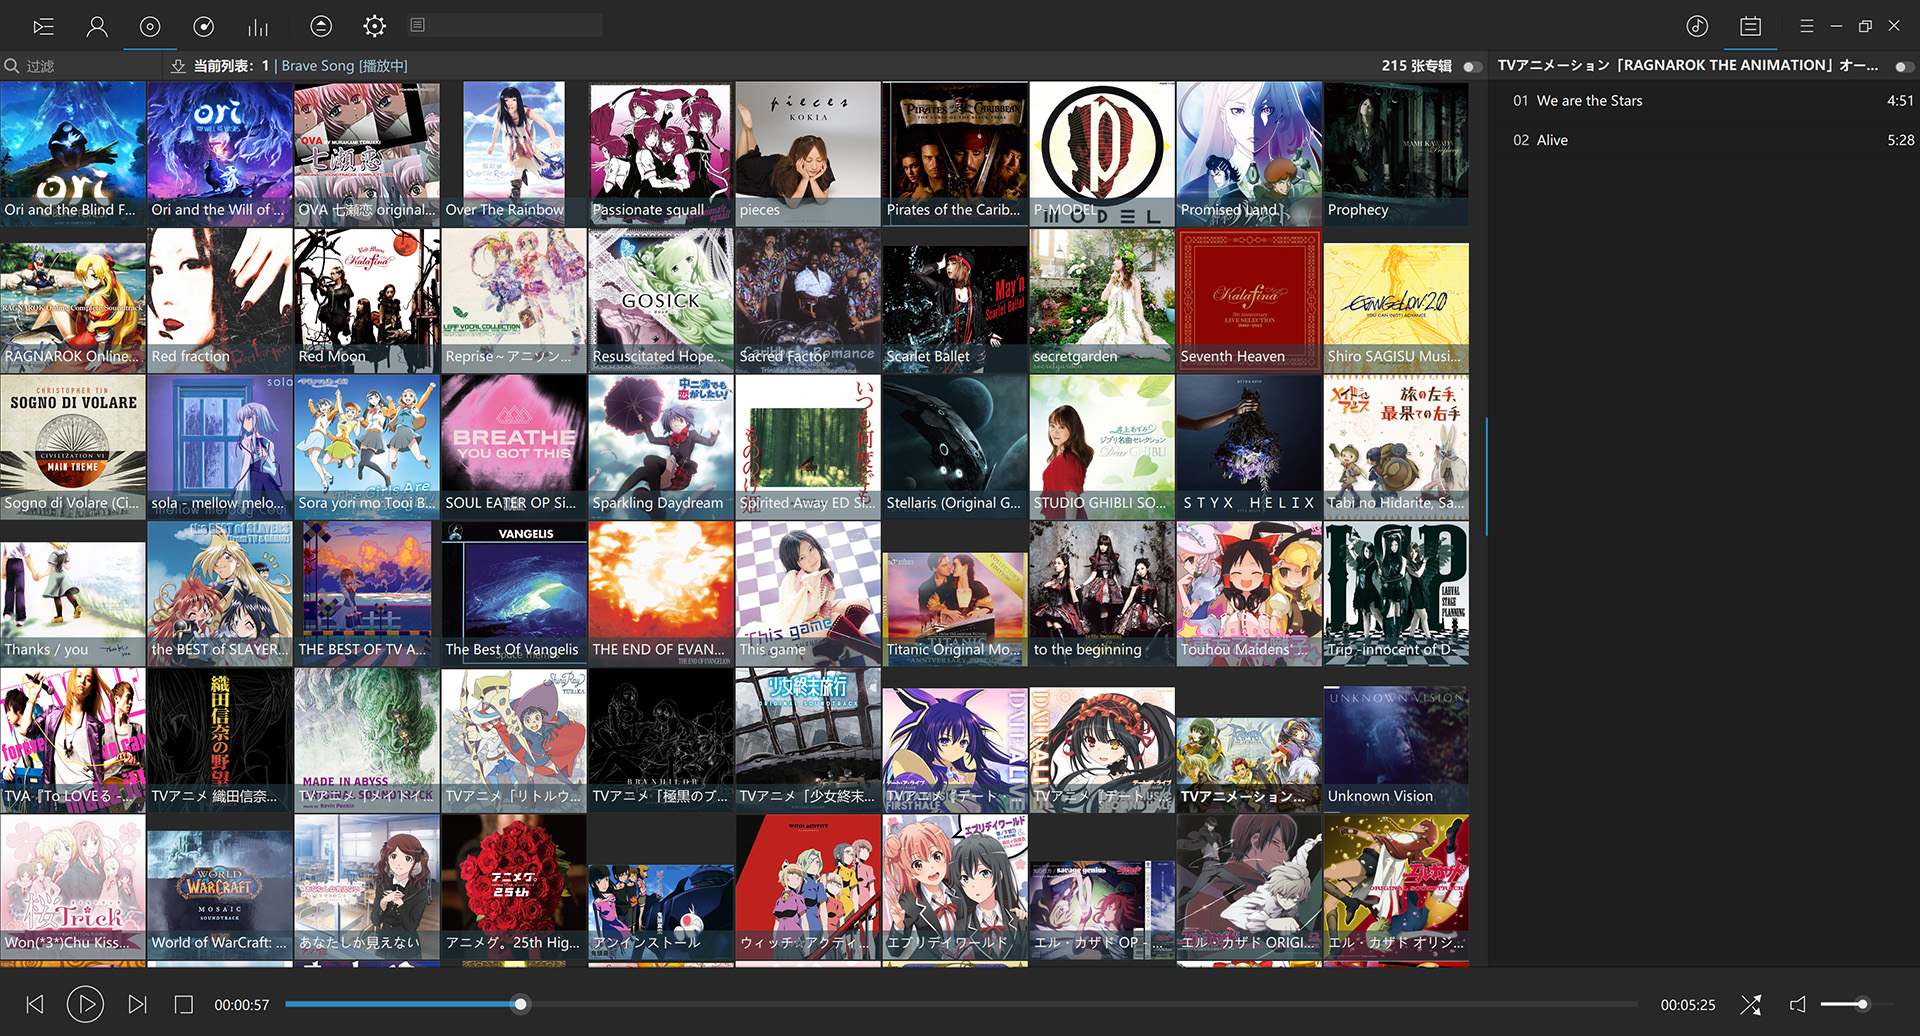Open the Thanks / you album
Screen dimensions: 1920x1036
point(73,593)
